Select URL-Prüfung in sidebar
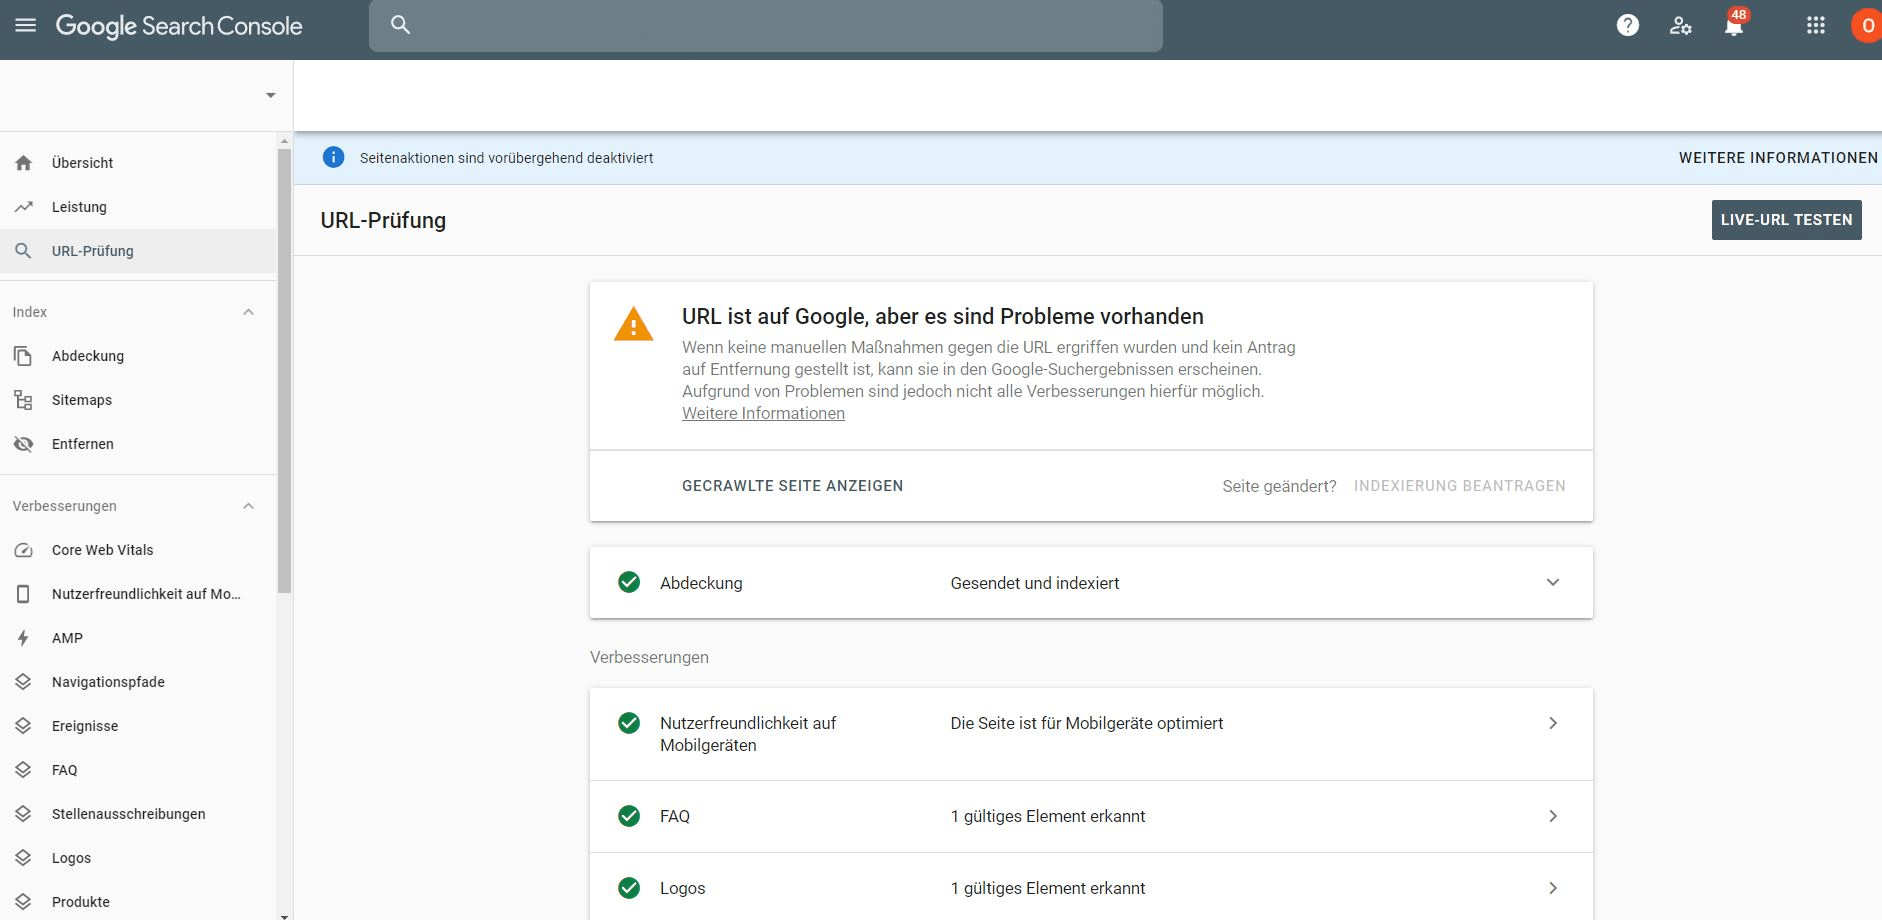The image size is (1882, 920). coord(138,251)
